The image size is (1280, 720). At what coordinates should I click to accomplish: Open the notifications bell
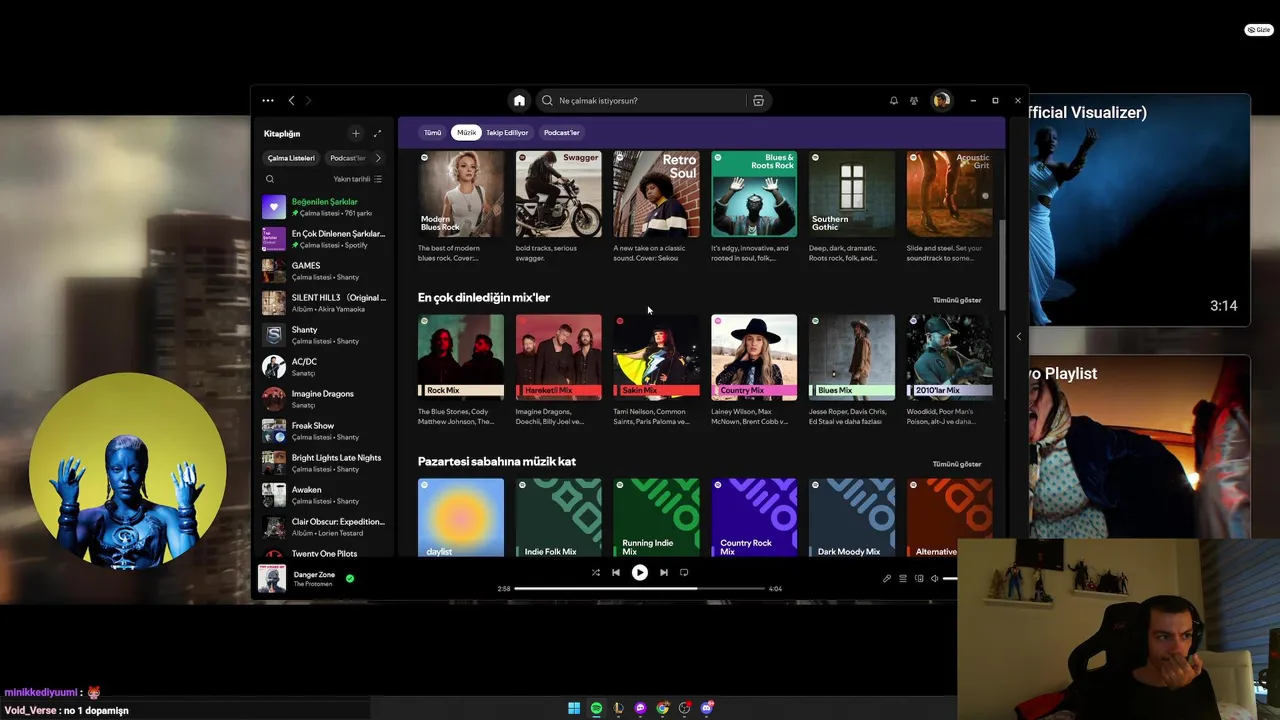click(x=894, y=100)
